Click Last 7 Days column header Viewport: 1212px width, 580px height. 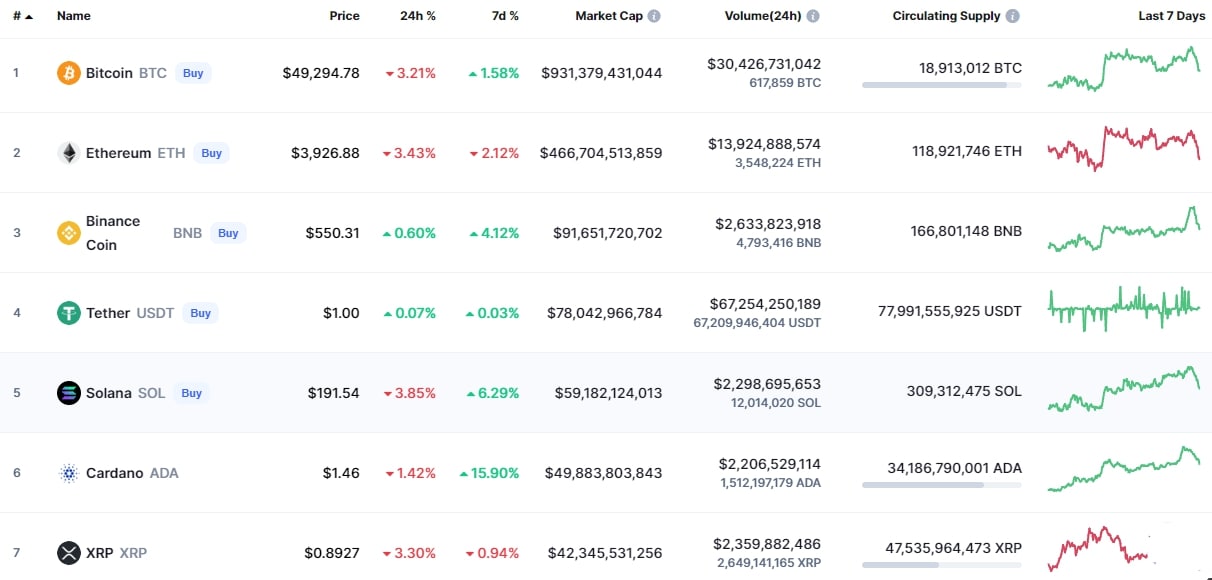click(x=1172, y=16)
